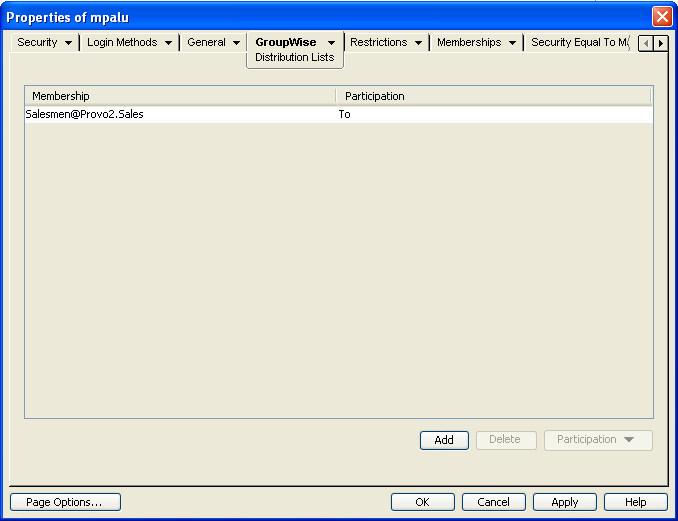Open Help for this dialog

pyautogui.click(x=636, y=502)
